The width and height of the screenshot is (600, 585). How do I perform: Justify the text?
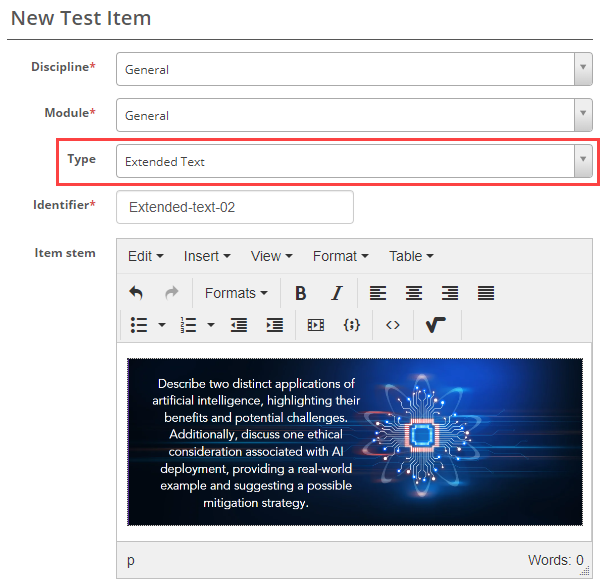pyautogui.click(x=486, y=293)
